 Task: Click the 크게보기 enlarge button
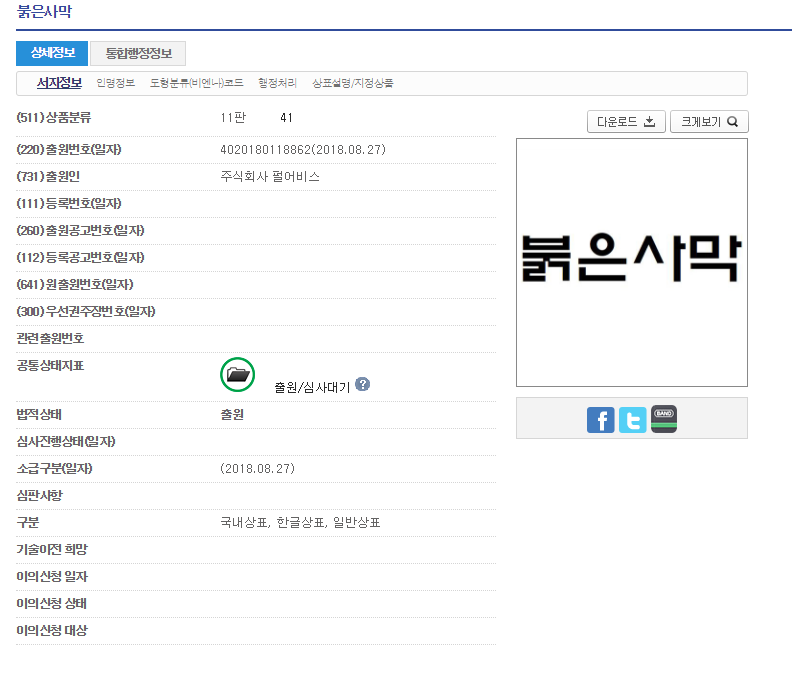tap(709, 122)
